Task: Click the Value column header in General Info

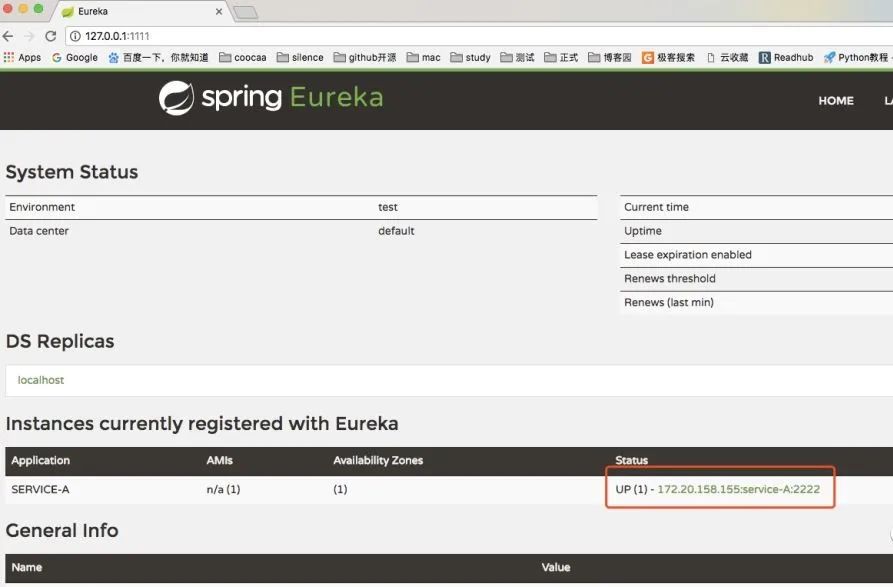Action: pos(556,568)
